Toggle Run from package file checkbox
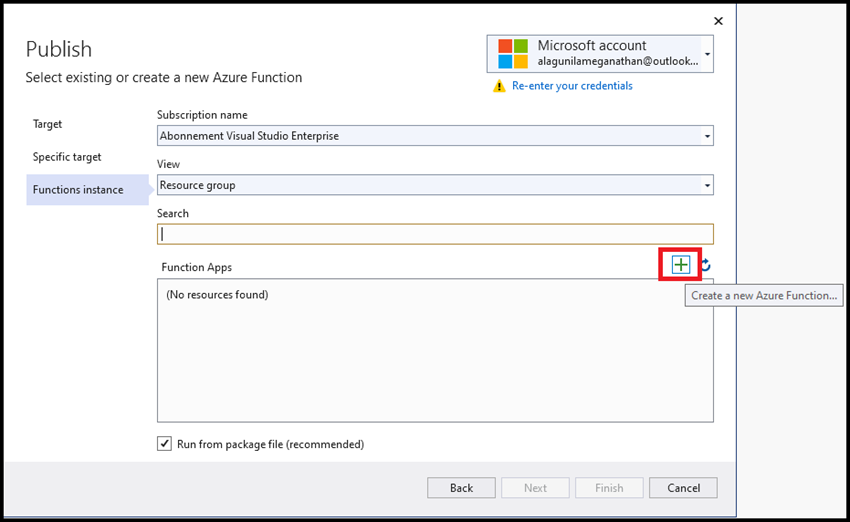 point(165,444)
